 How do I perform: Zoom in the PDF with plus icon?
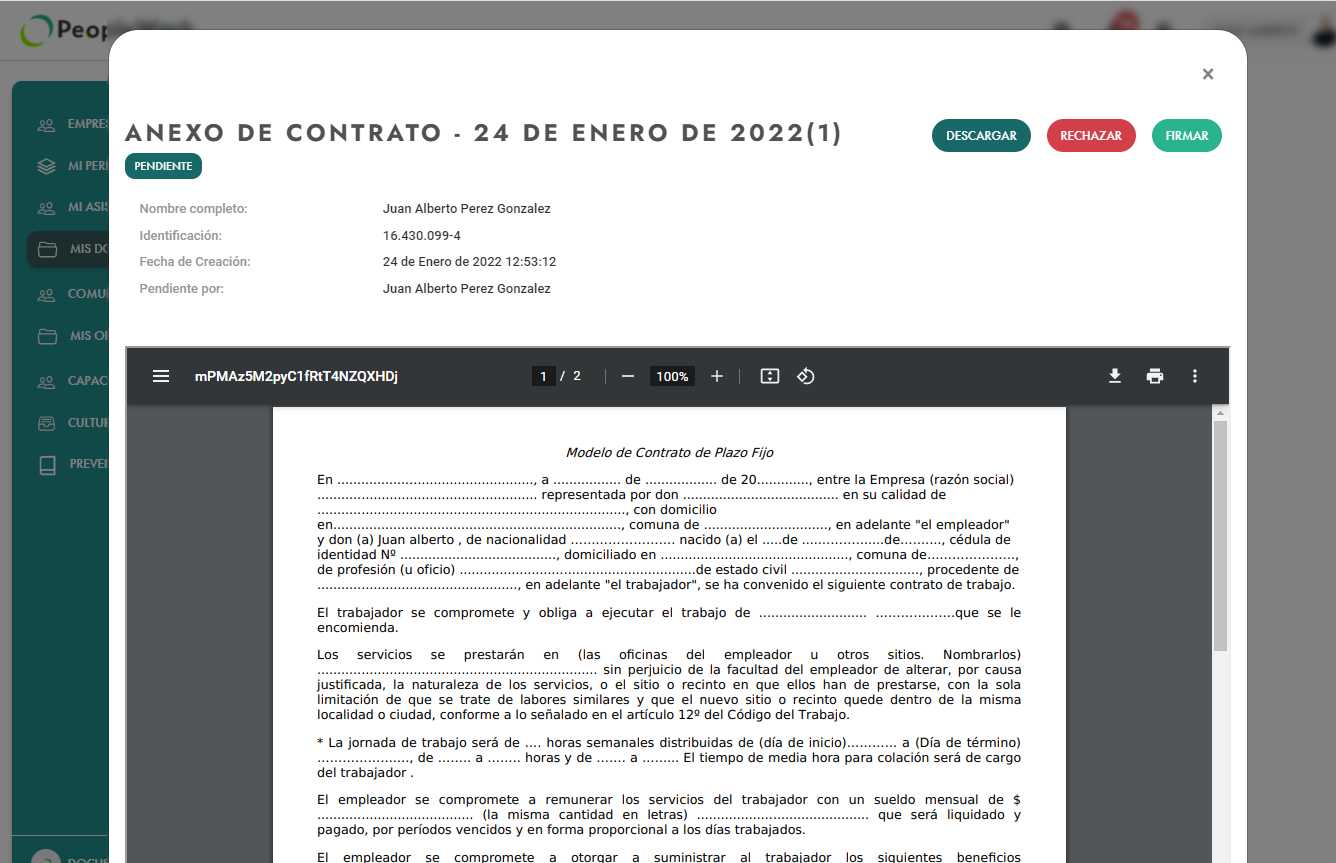click(717, 376)
